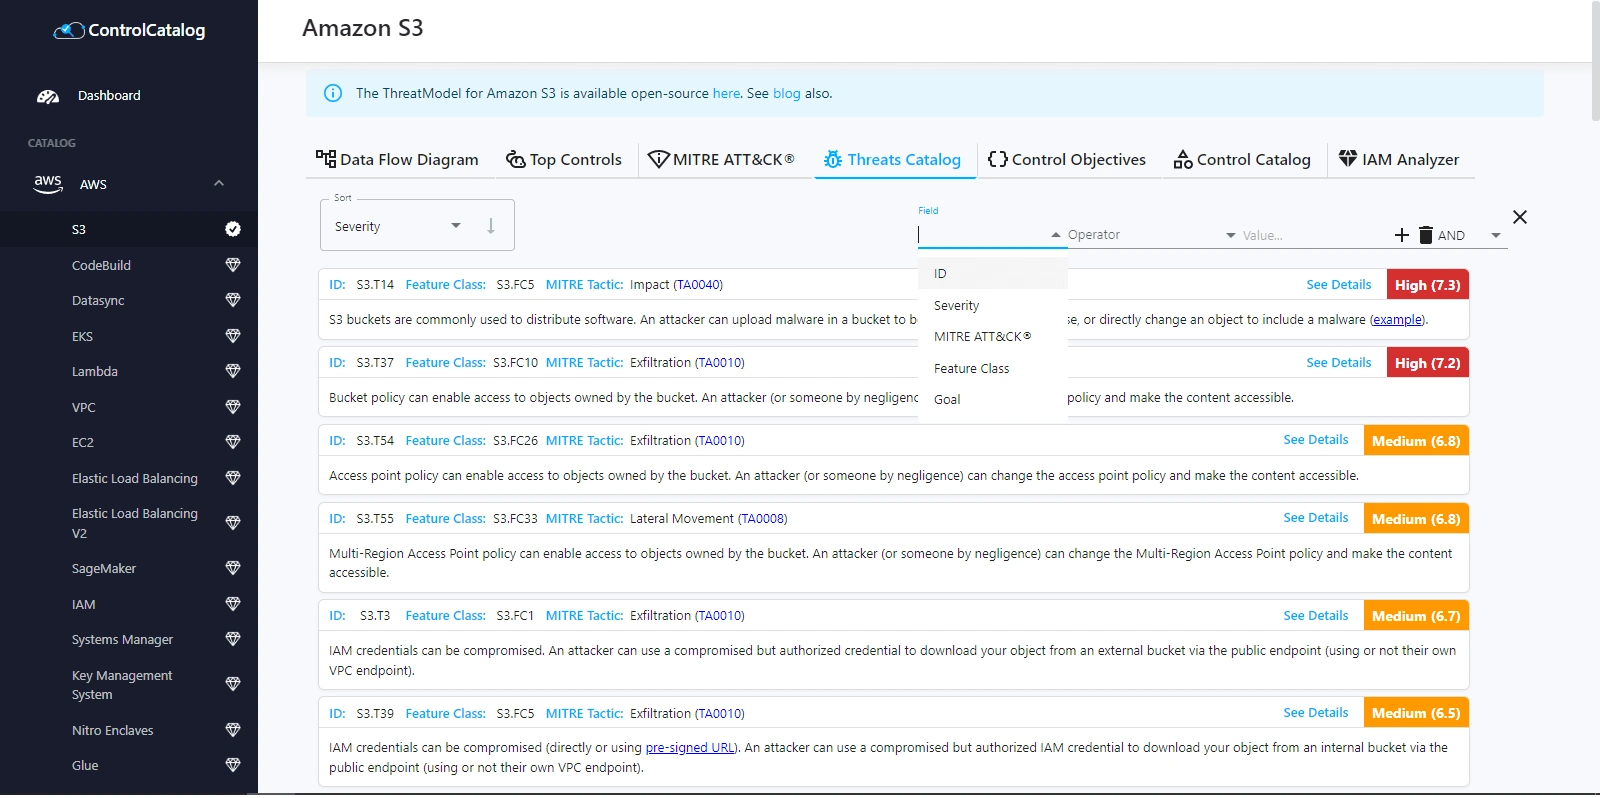Switch to Control Catalog tab
Viewport: 1600px width, 798px height.
(1242, 159)
